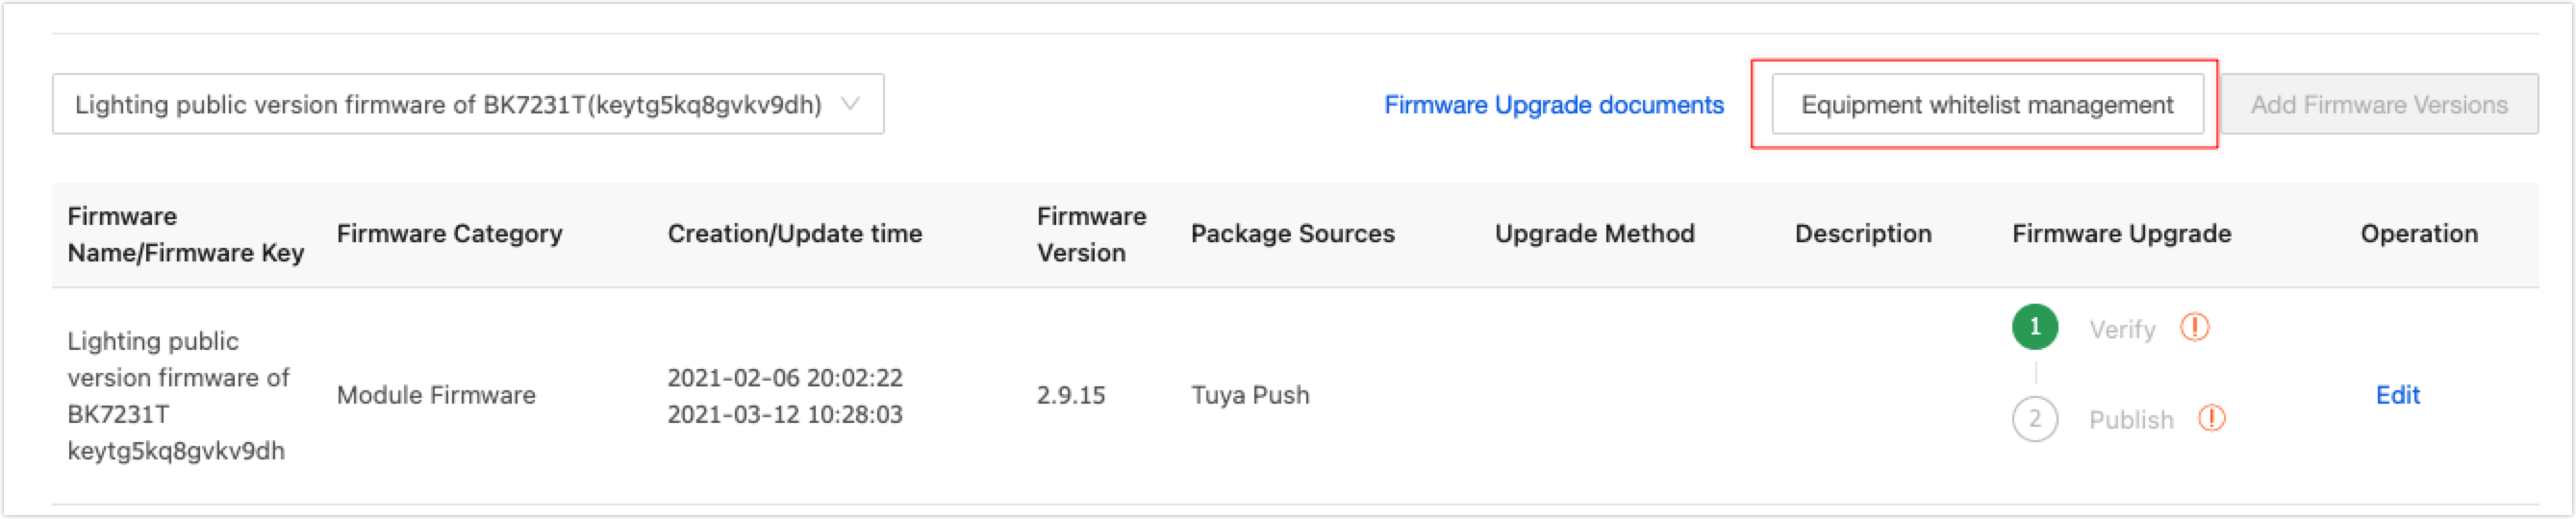Click the Creation/Update time column header
The width and height of the screenshot is (2576, 519).
click(795, 234)
